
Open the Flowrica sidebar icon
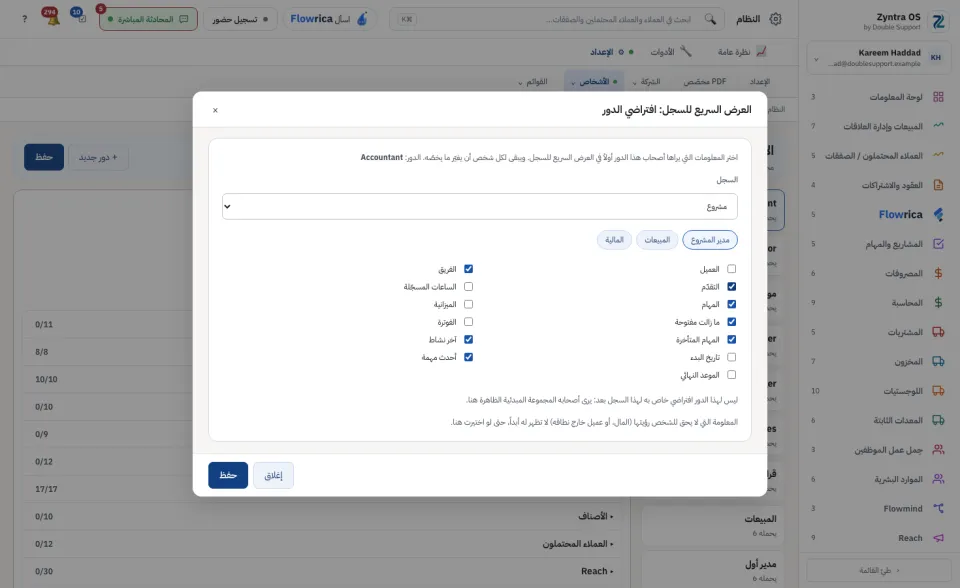coord(938,214)
